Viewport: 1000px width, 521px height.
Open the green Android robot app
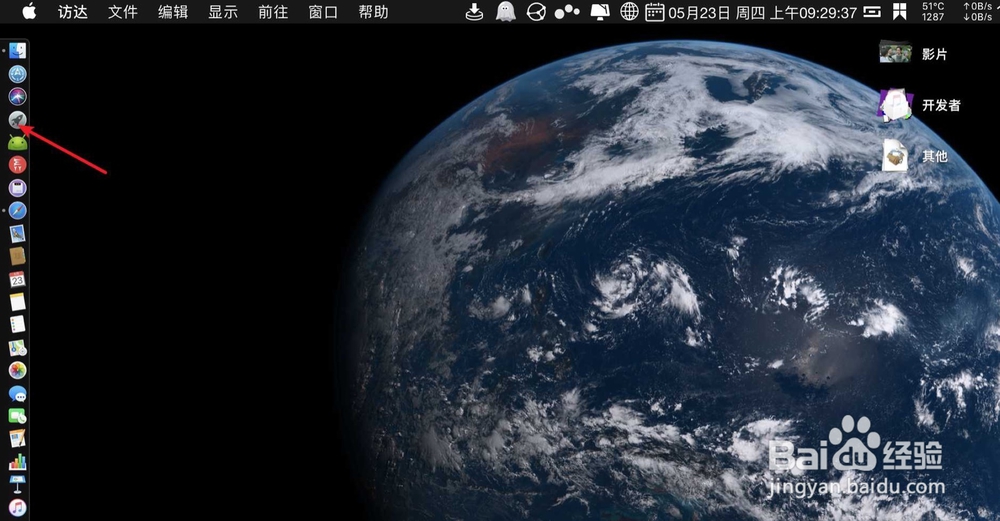tap(17, 142)
